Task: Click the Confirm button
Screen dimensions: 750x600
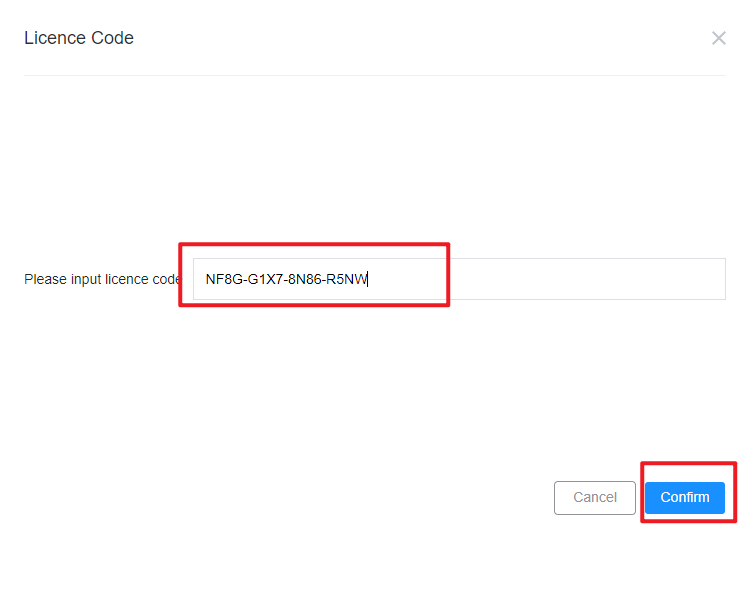Action: pyautogui.click(x=684, y=498)
